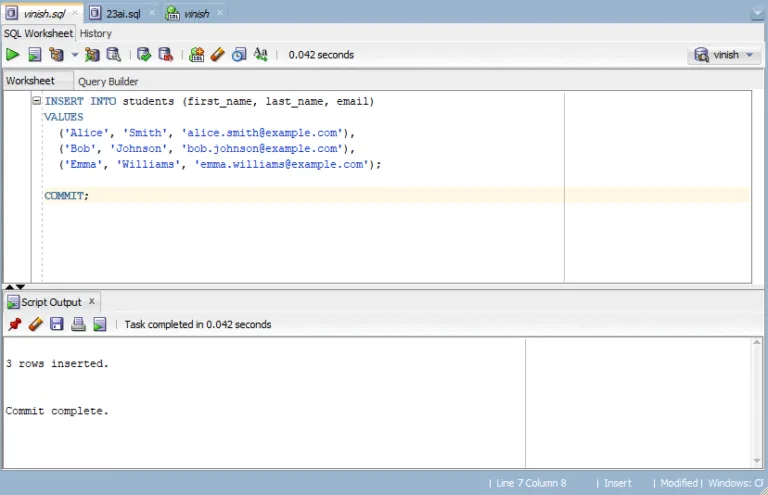Screen dimensions: 768x495
Task: Click the Line 7 Column 8 status entry
Action: click(x=531, y=483)
